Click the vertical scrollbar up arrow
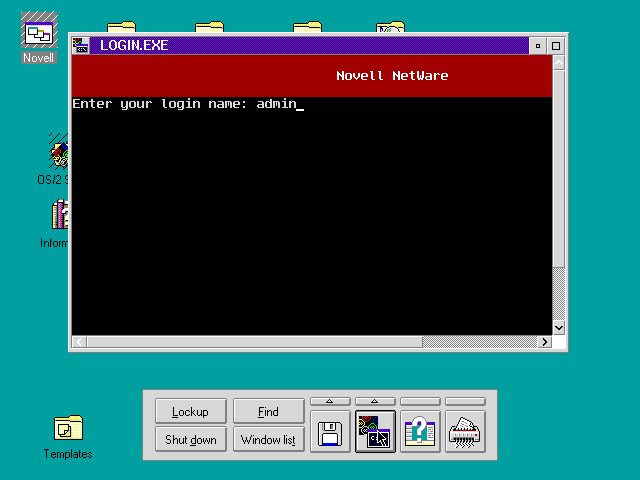 pyautogui.click(x=559, y=63)
